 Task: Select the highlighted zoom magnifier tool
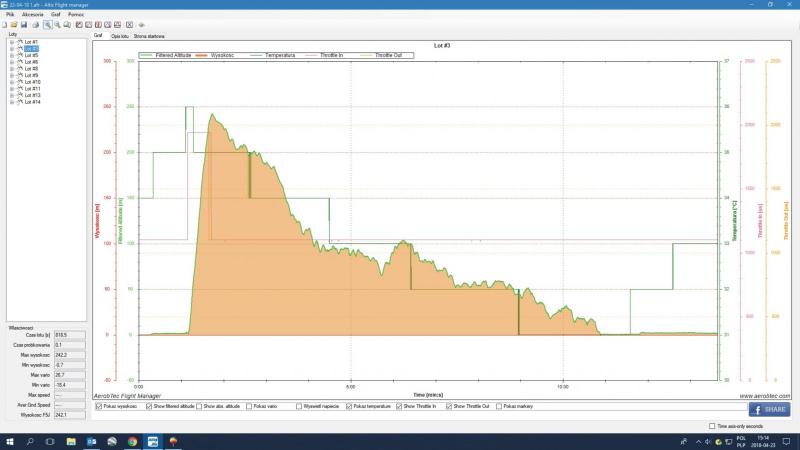tap(47, 24)
